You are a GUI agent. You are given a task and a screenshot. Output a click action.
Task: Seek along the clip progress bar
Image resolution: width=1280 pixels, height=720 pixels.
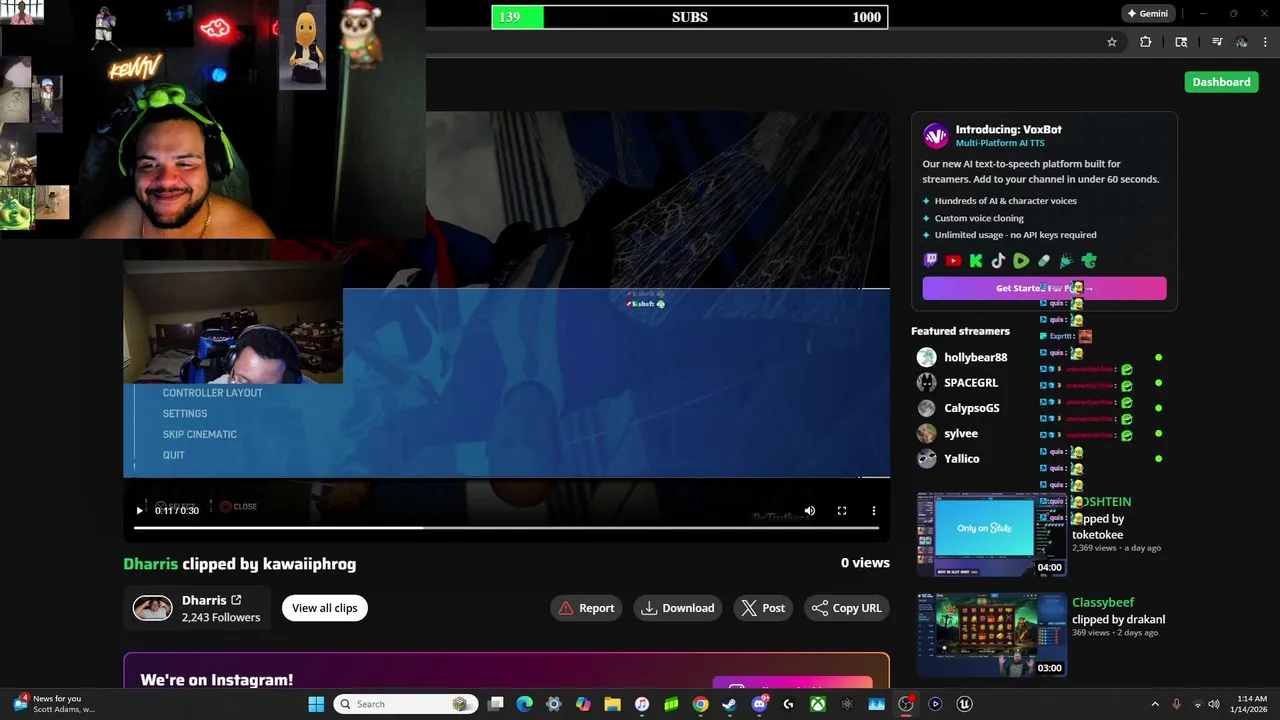coord(506,528)
